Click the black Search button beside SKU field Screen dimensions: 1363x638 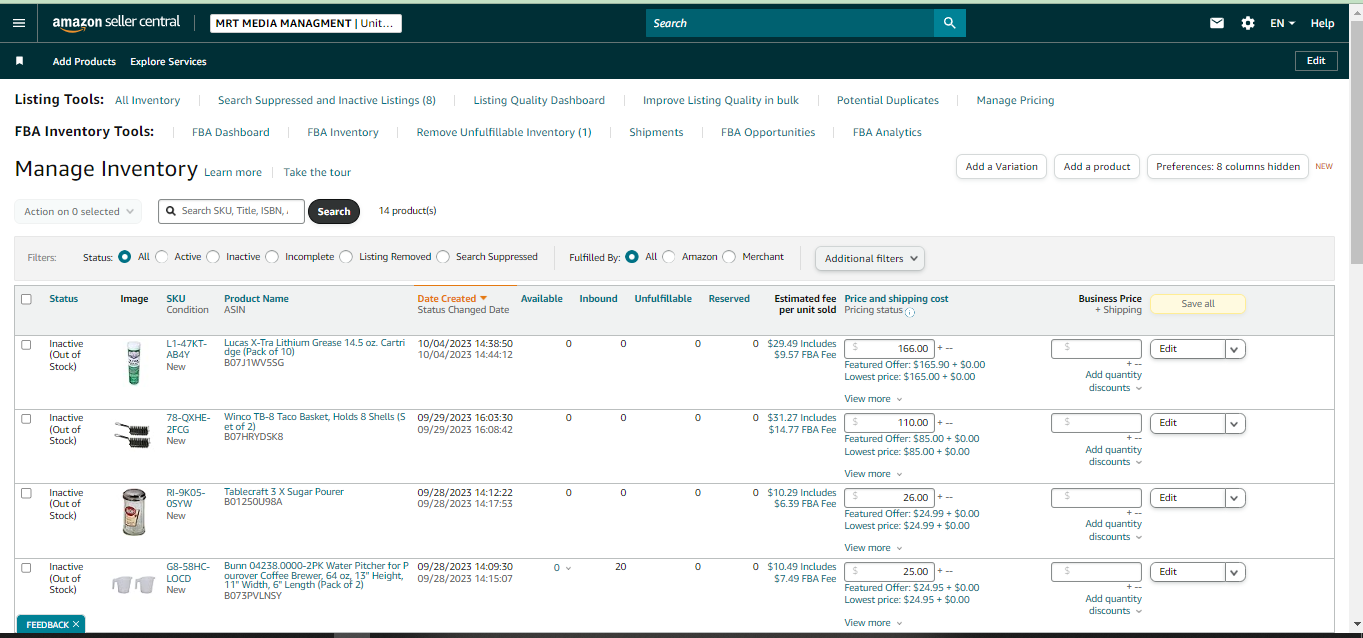click(334, 211)
